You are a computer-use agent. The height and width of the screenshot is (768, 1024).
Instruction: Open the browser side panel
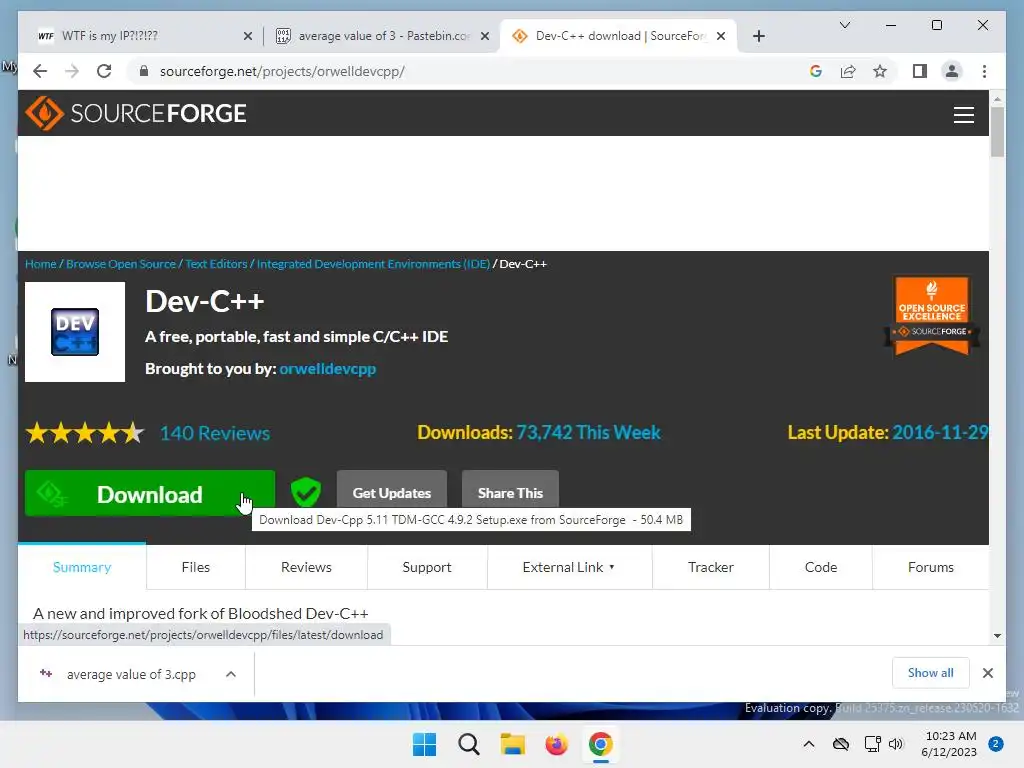point(920,71)
